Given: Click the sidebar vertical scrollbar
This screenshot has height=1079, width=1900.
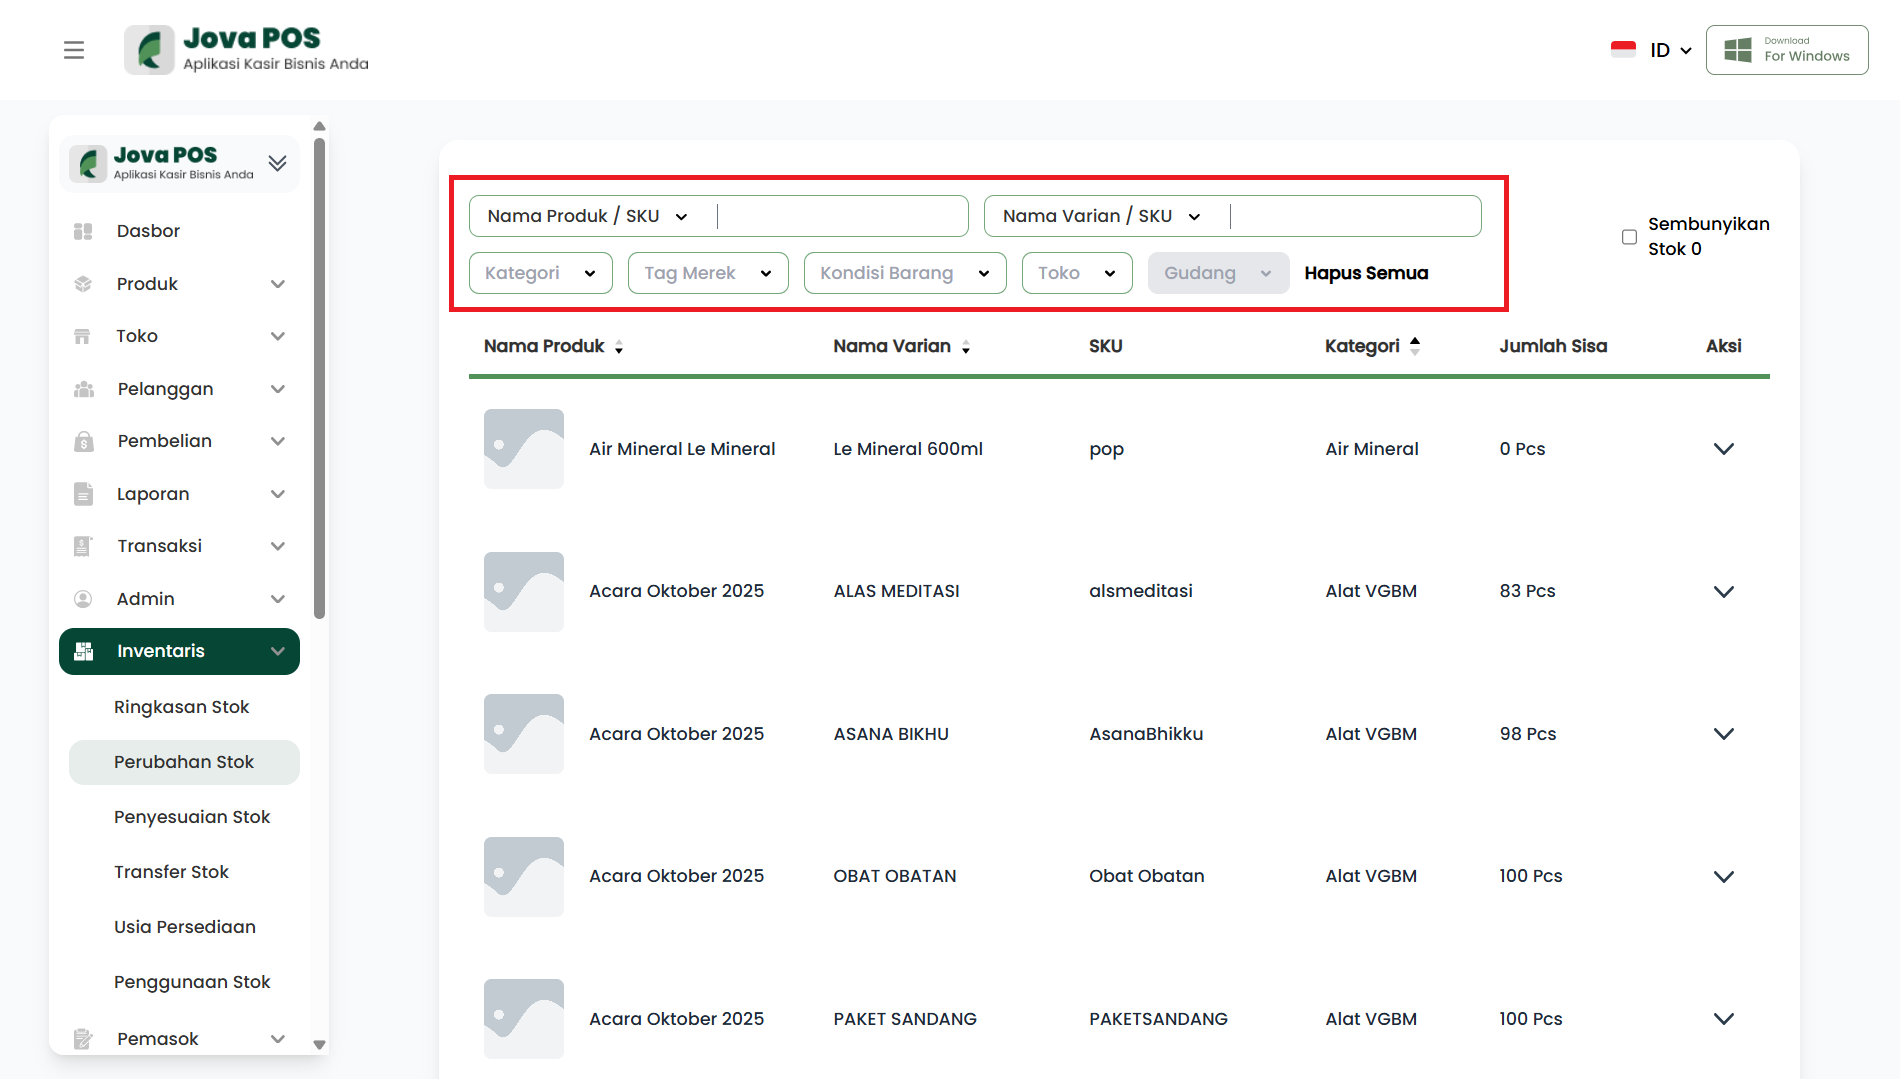Looking at the screenshot, I should pos(319,380).
